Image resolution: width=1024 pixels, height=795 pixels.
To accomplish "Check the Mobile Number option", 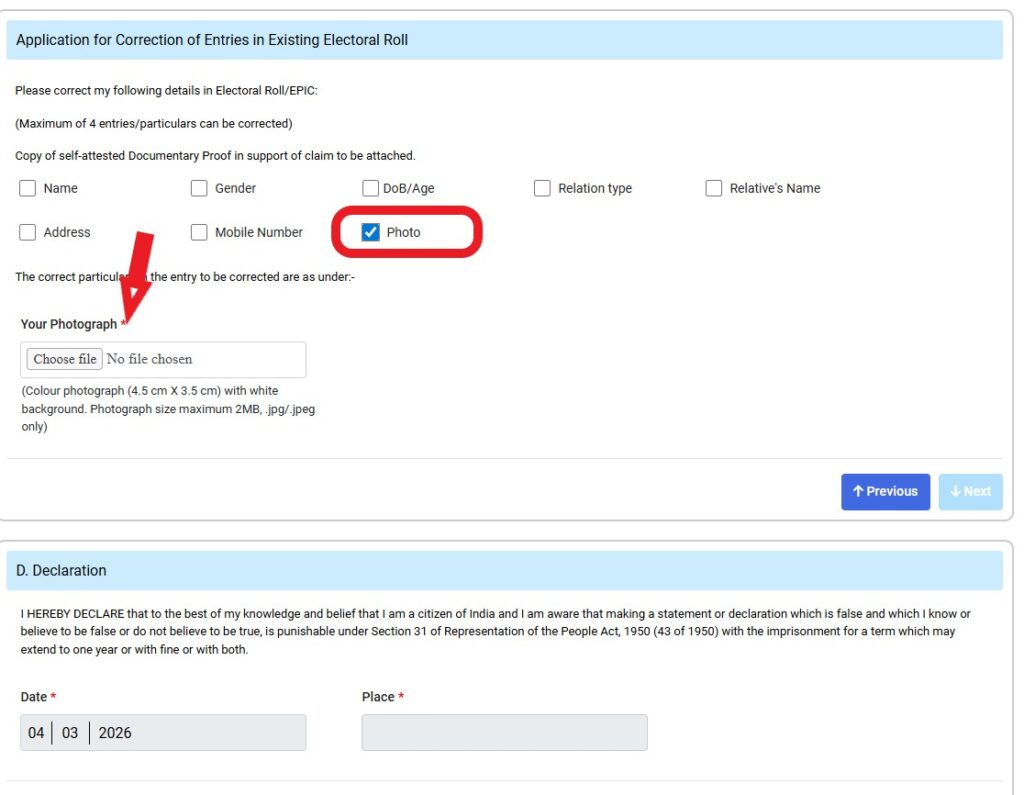I will coord(199,232).
